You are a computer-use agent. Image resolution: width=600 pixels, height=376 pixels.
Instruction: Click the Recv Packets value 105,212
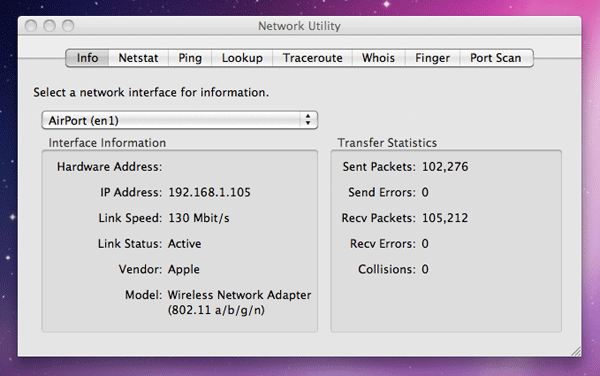445,218
